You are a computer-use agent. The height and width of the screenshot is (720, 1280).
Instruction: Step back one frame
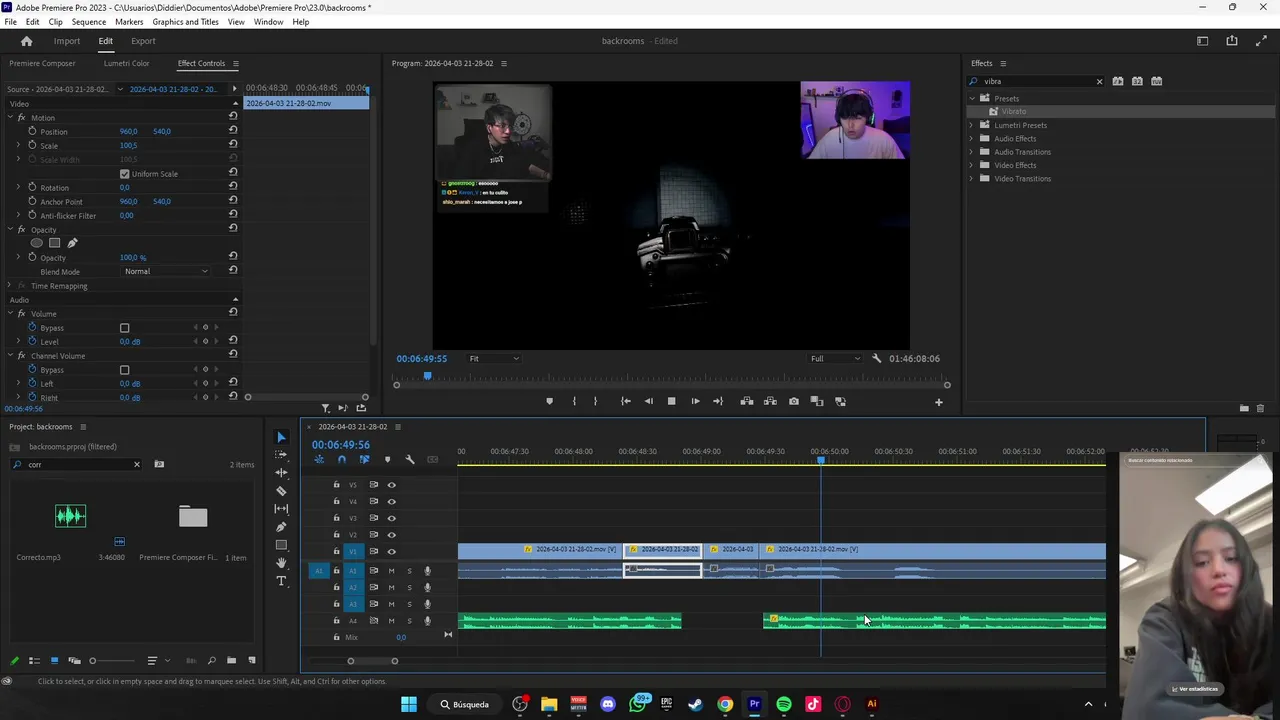(x=648, y=401)
